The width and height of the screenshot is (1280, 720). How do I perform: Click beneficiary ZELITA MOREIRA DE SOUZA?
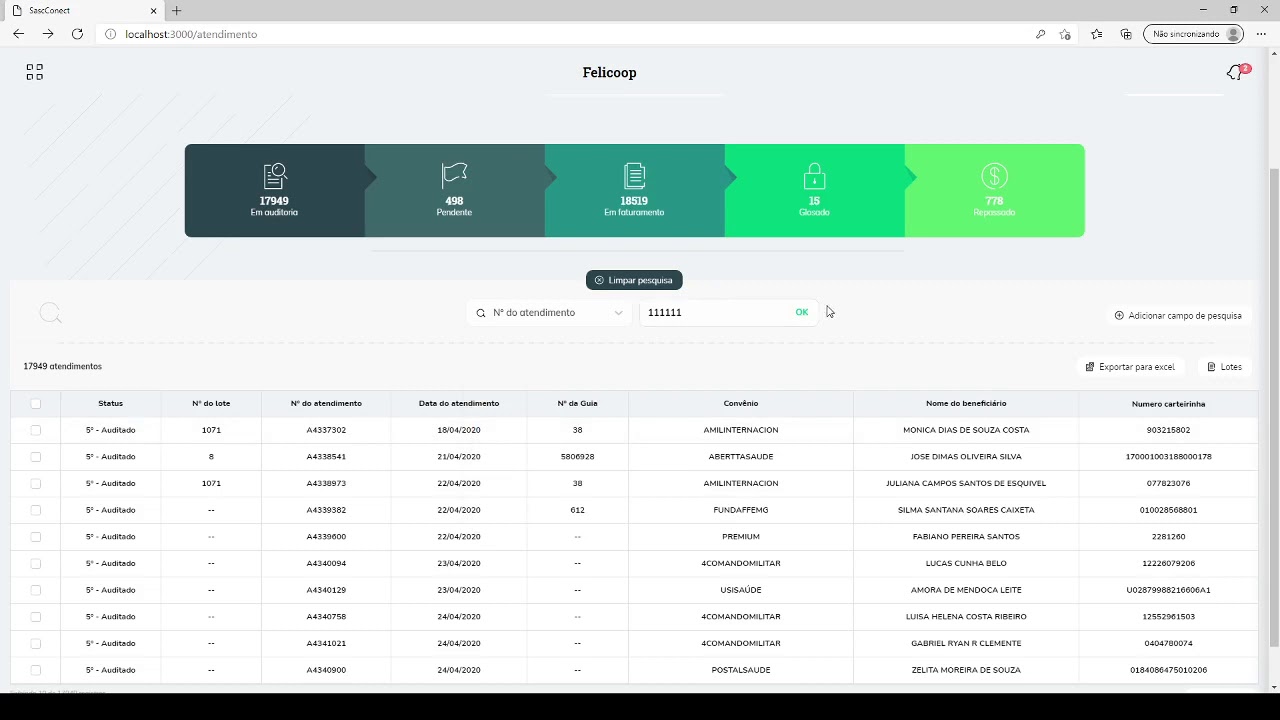(966, 670)
